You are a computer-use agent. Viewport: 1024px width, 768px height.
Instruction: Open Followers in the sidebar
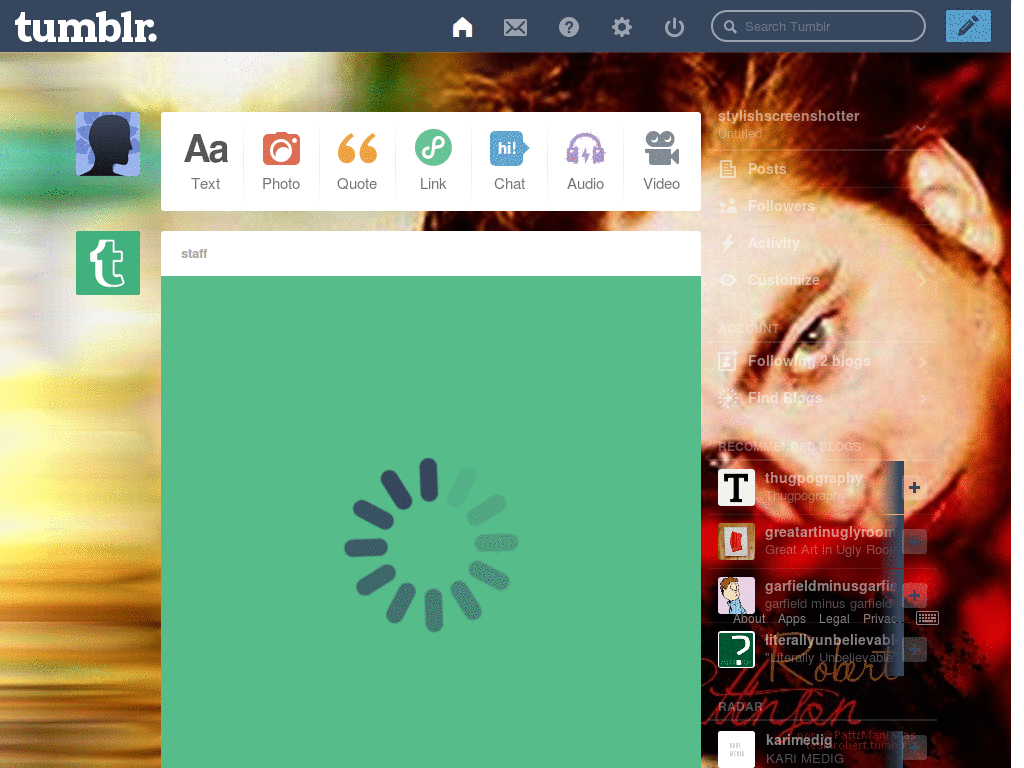coord(781,206)
